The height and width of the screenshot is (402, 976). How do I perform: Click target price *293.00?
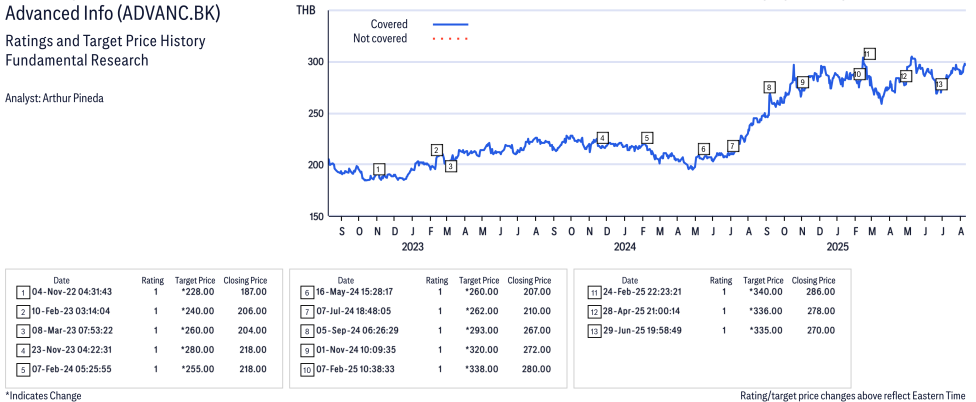click(482, 330)
